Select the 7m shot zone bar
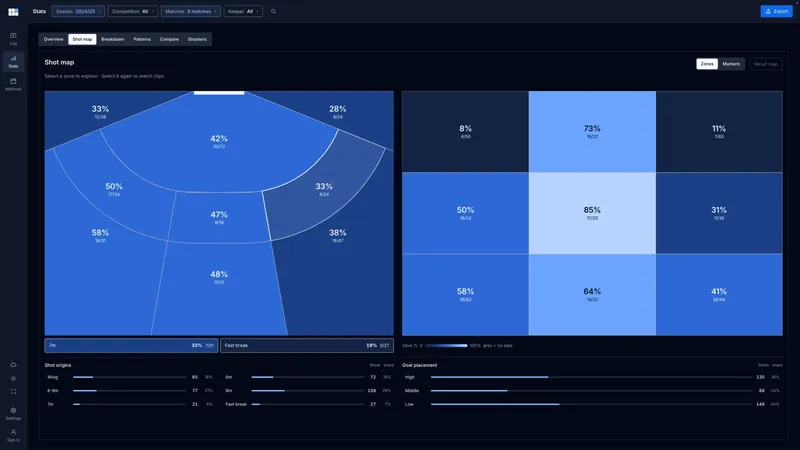This screenshot has width=800, height=450. tap(131, 345)
